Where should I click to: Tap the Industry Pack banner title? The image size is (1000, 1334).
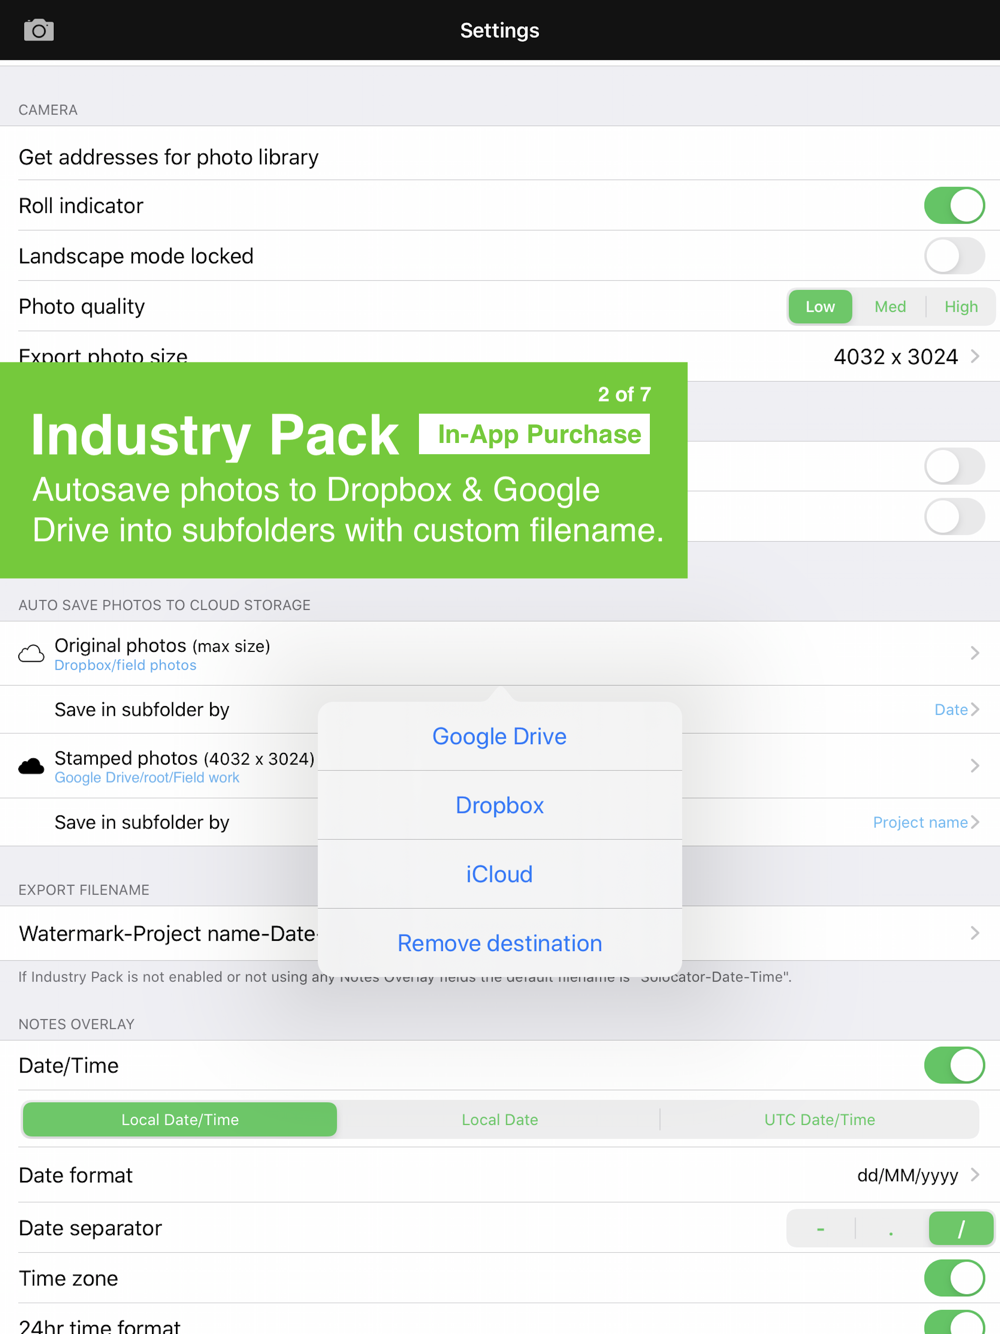[215, 436]
